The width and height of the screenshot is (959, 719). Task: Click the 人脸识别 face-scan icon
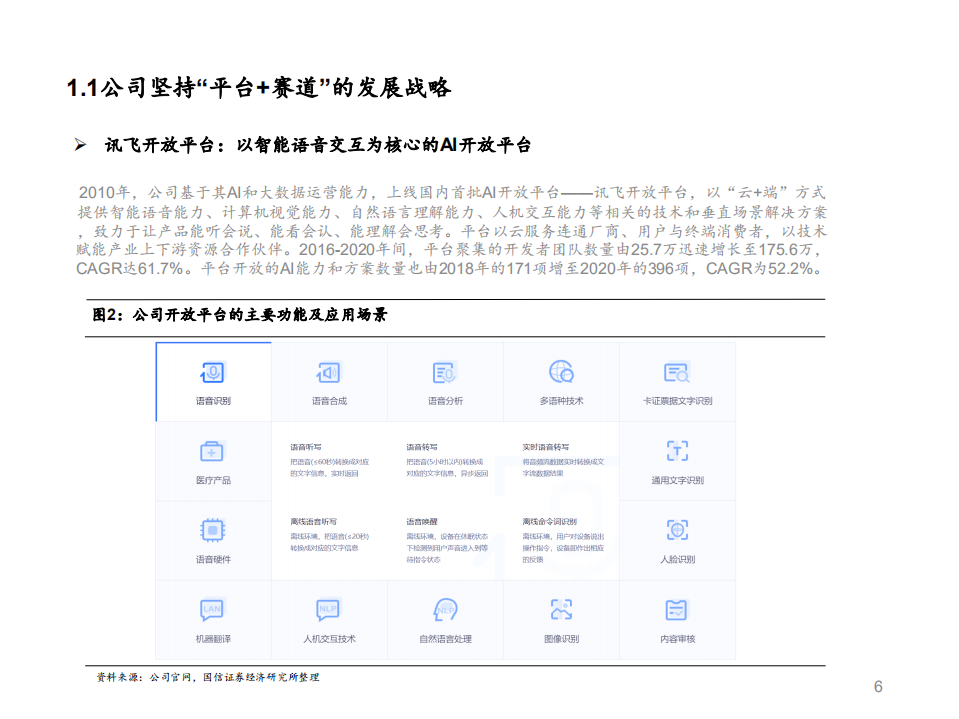(677, 529)
